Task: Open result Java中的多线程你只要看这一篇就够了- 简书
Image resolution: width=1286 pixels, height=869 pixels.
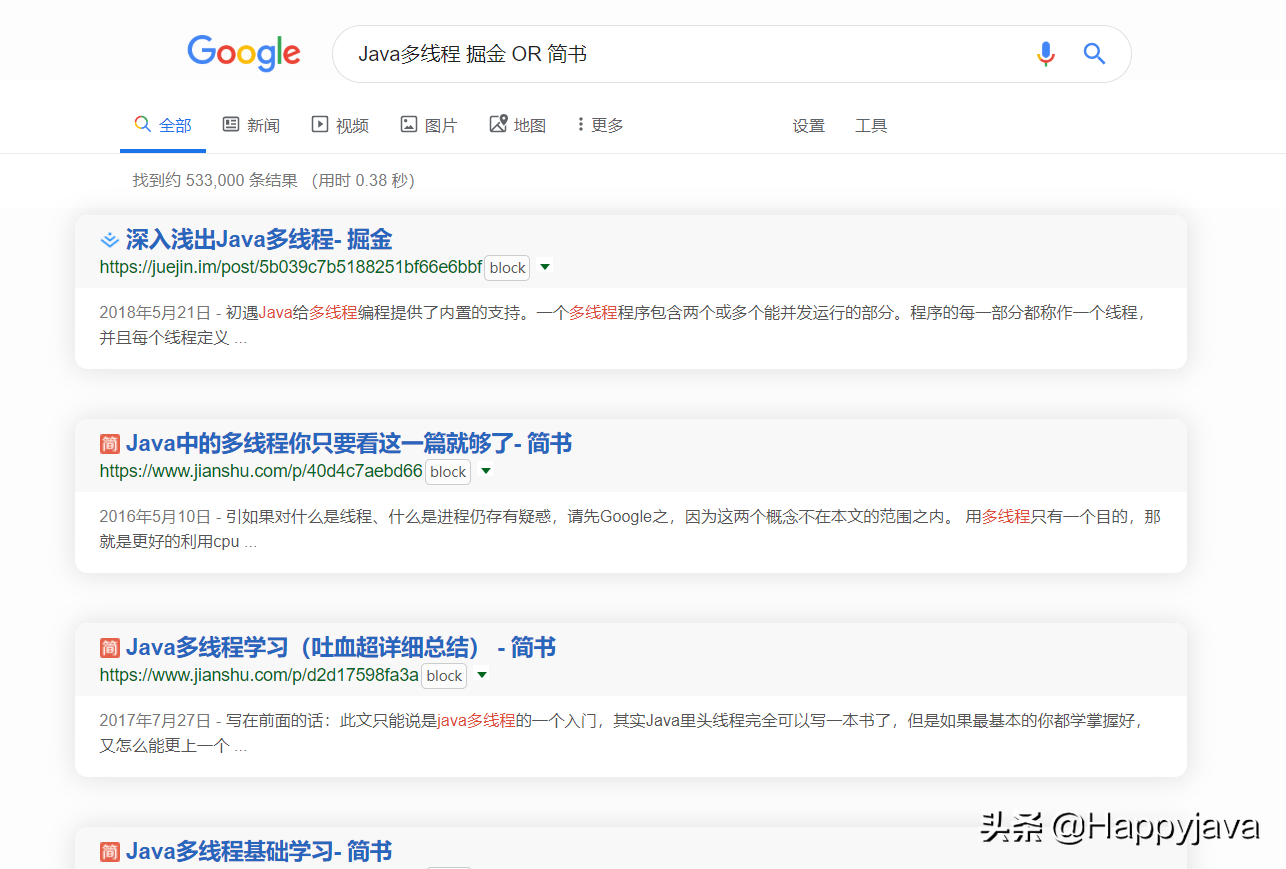Action: tap(349, 444)
